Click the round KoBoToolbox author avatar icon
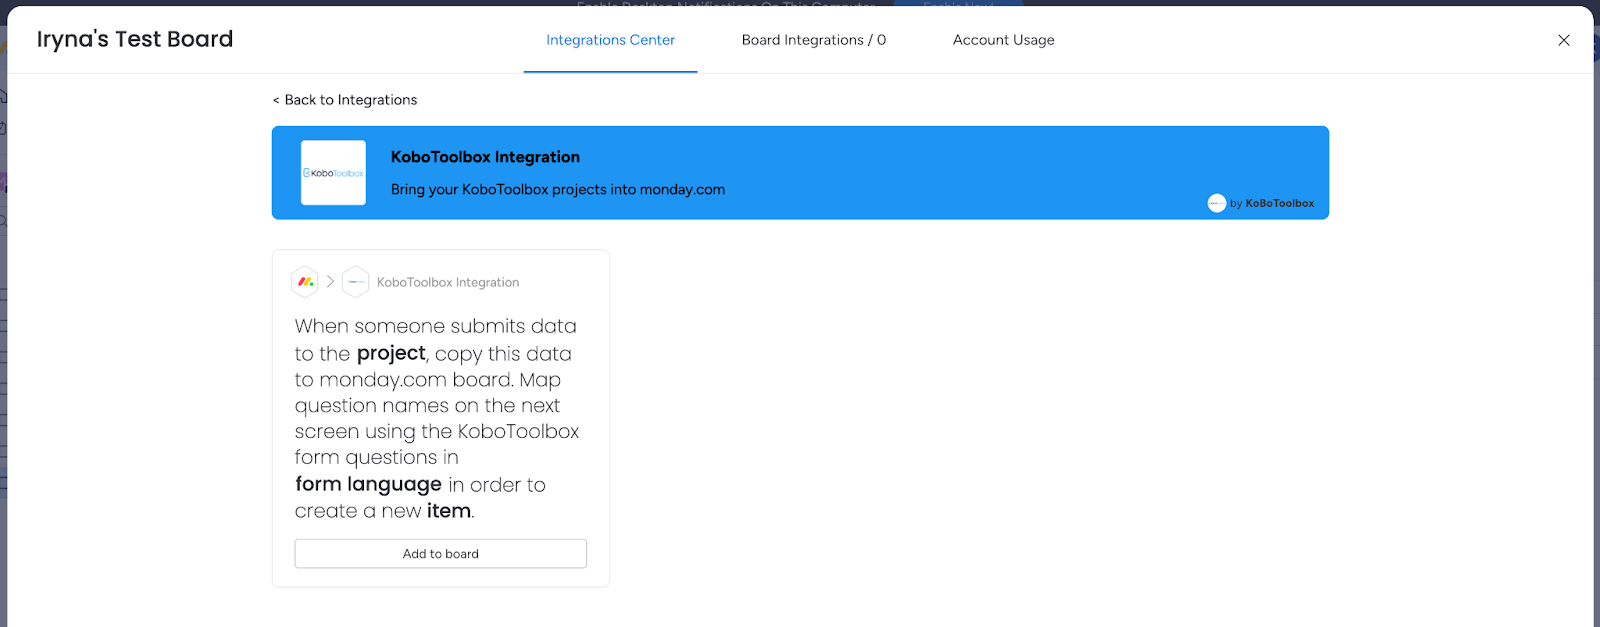The image size is (1600, 627). pos(1216,203)
